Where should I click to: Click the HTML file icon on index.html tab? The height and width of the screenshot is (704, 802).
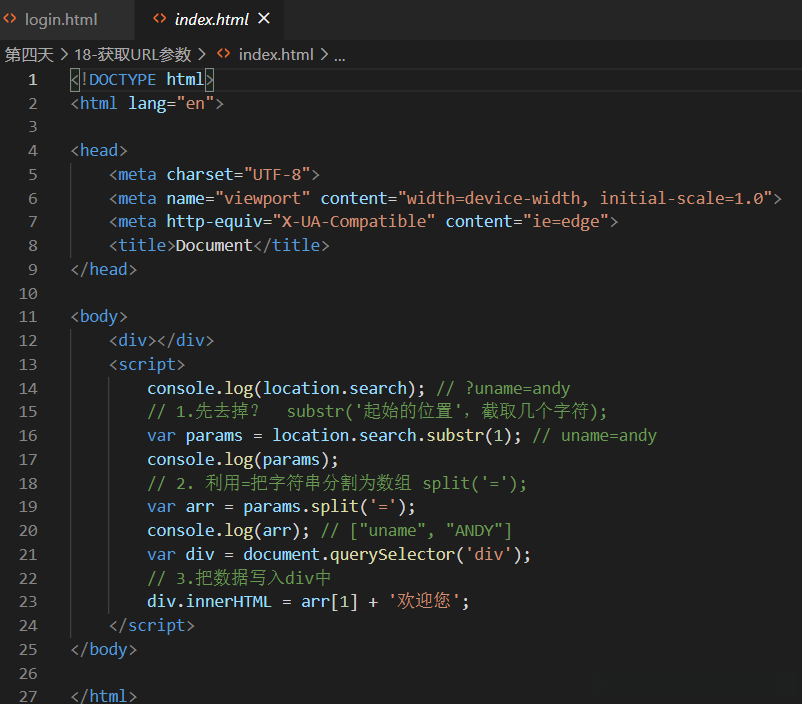[x=158, y=19]
